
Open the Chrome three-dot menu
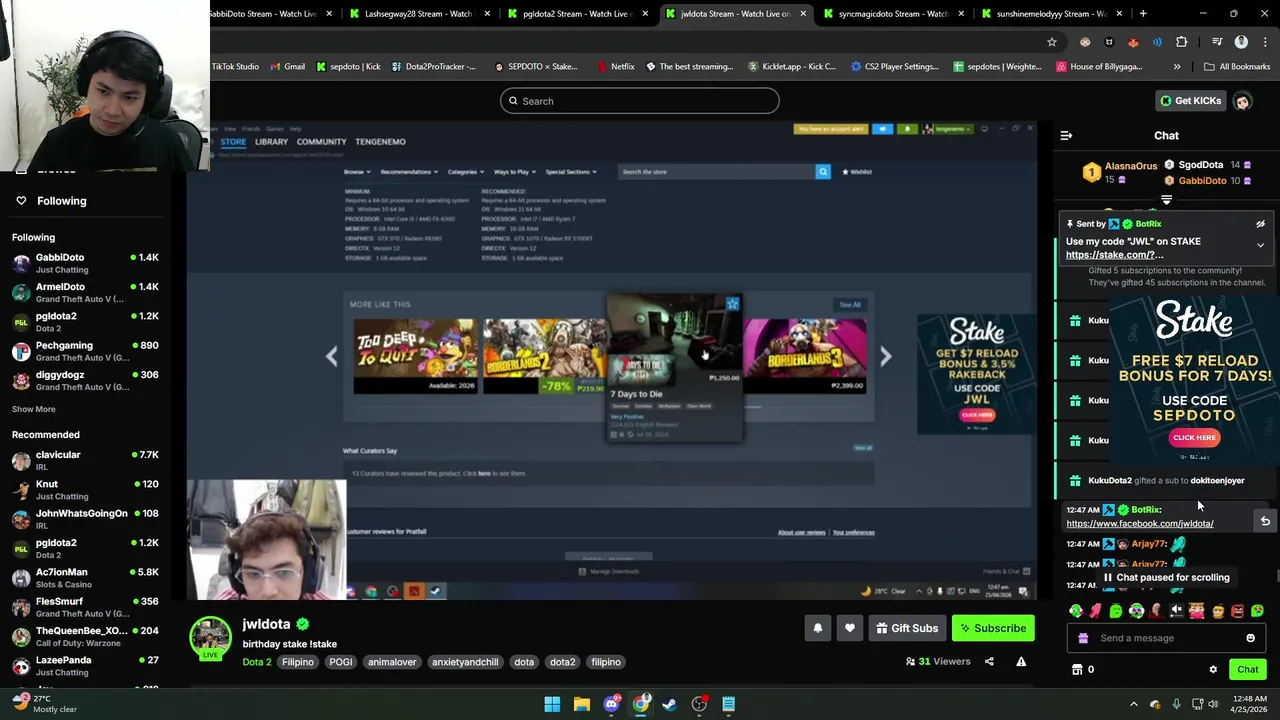1263,42
